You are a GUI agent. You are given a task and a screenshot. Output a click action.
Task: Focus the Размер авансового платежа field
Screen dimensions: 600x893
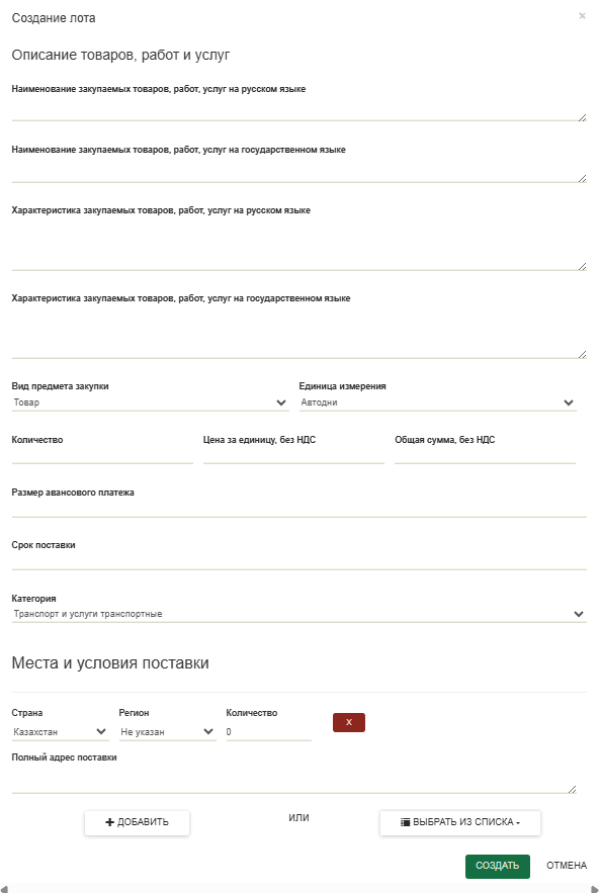298,508
